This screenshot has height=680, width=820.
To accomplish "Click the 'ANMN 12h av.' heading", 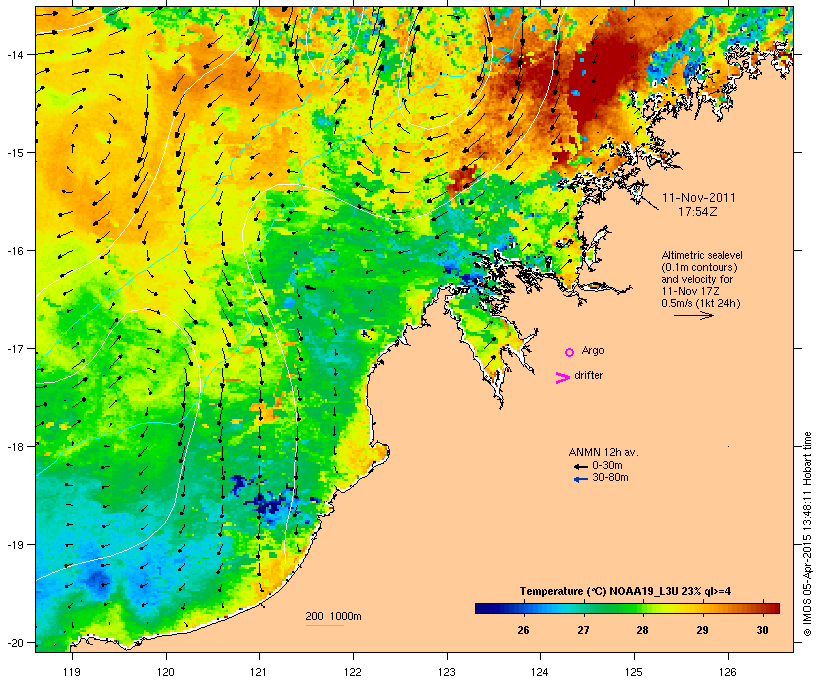I will pyautogui.click(x=603, y=452).
